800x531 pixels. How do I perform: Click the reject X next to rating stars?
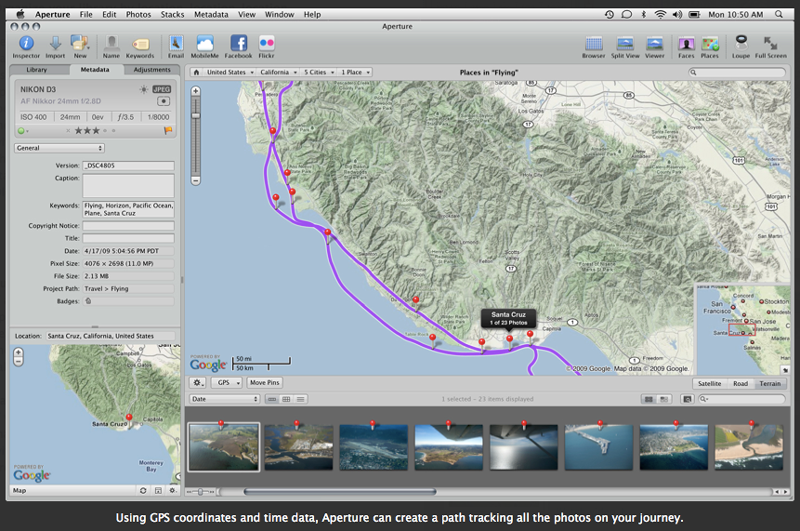pyautogui.click(x=68, y=131)
